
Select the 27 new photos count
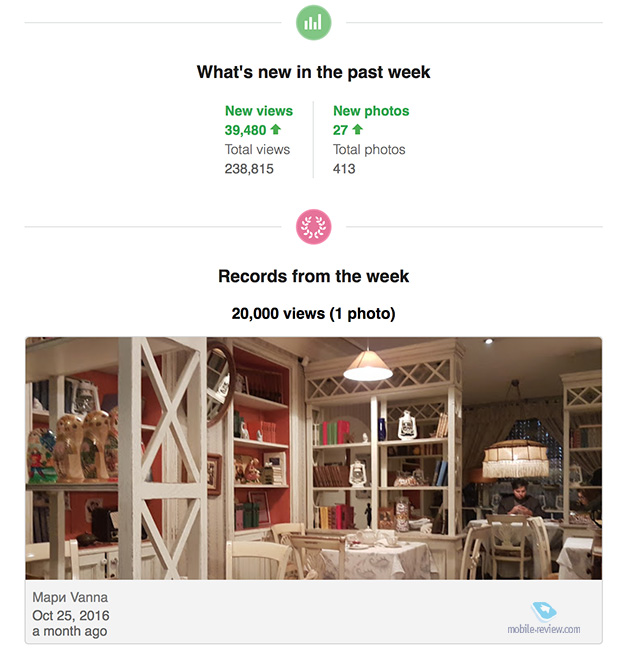(x=340, y=130)
